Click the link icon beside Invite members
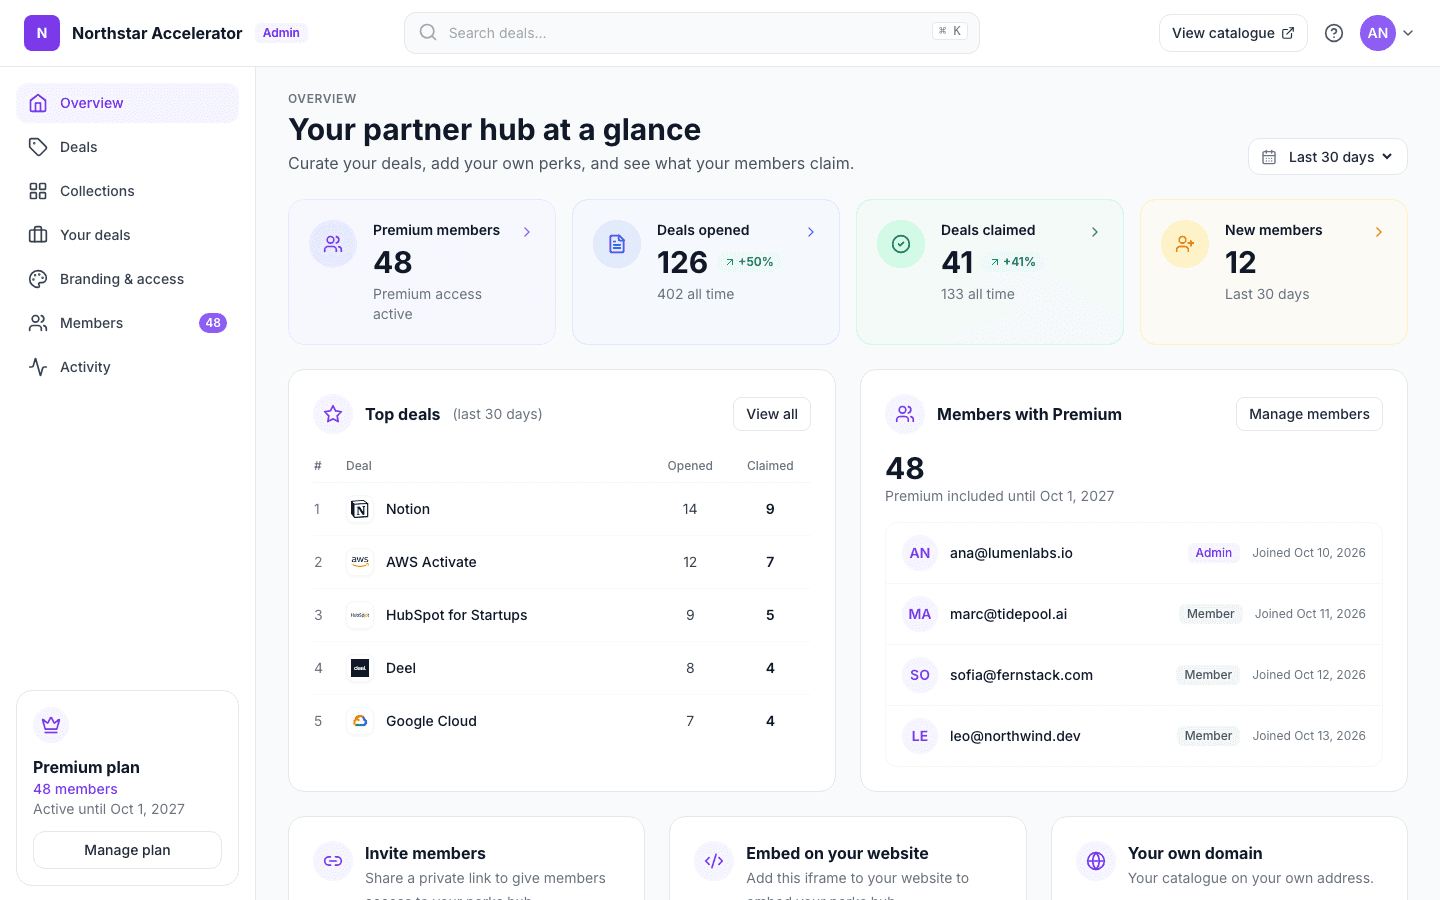 (333, 861)
